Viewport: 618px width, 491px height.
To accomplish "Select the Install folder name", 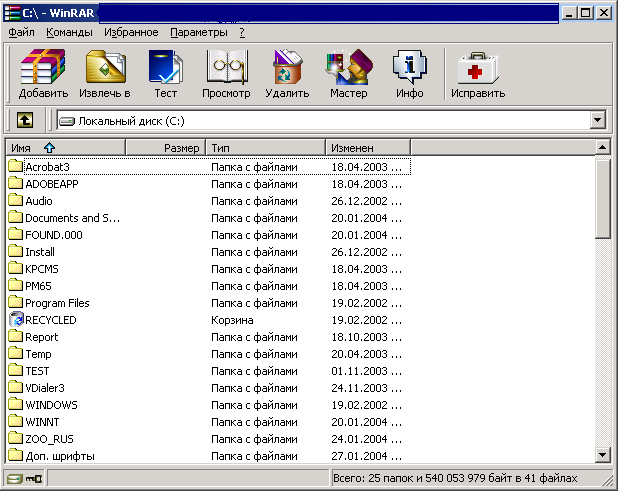I will (40, 252).
